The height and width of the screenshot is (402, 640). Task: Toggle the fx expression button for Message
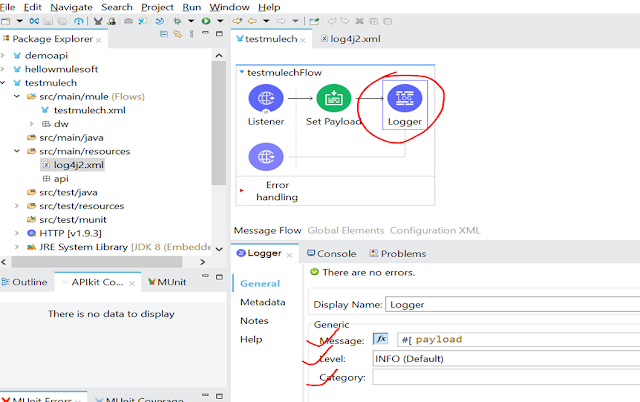380,339
